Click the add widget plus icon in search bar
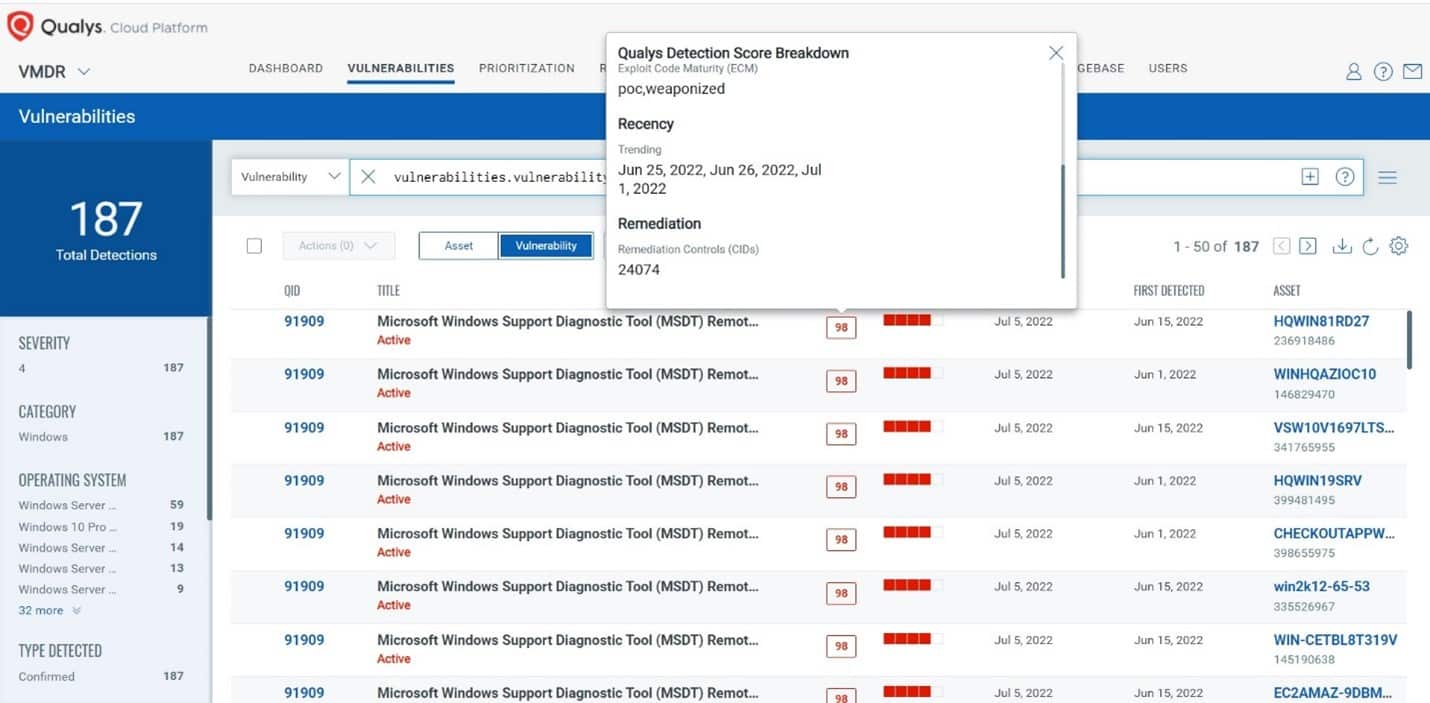Image resolution: width=1430 pixels, height=703 pixels. pyautogui.click(x=1310, y=177)
